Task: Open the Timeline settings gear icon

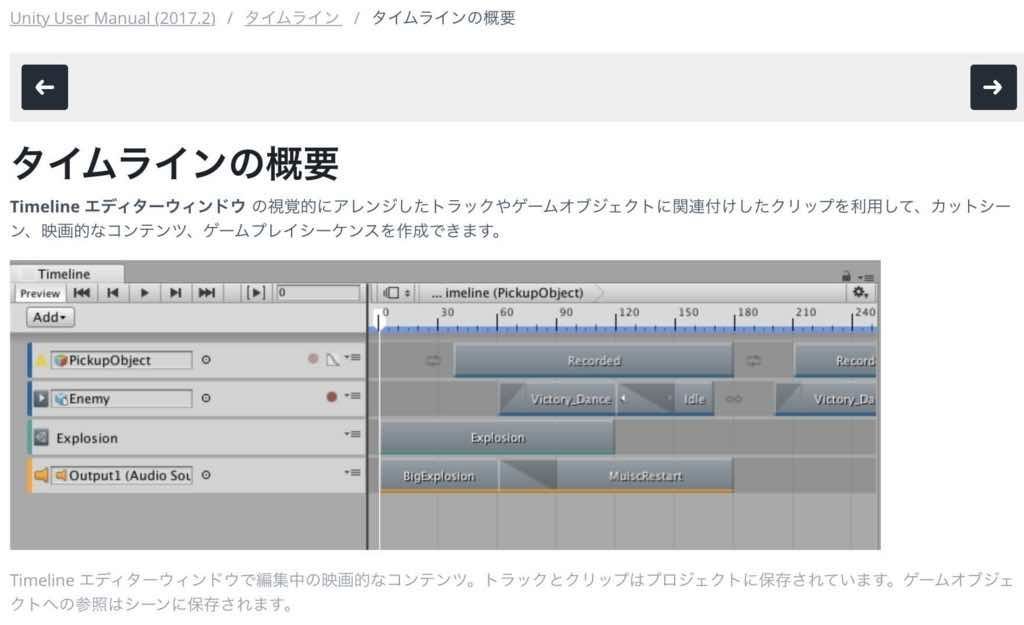Action: [860, 292]
